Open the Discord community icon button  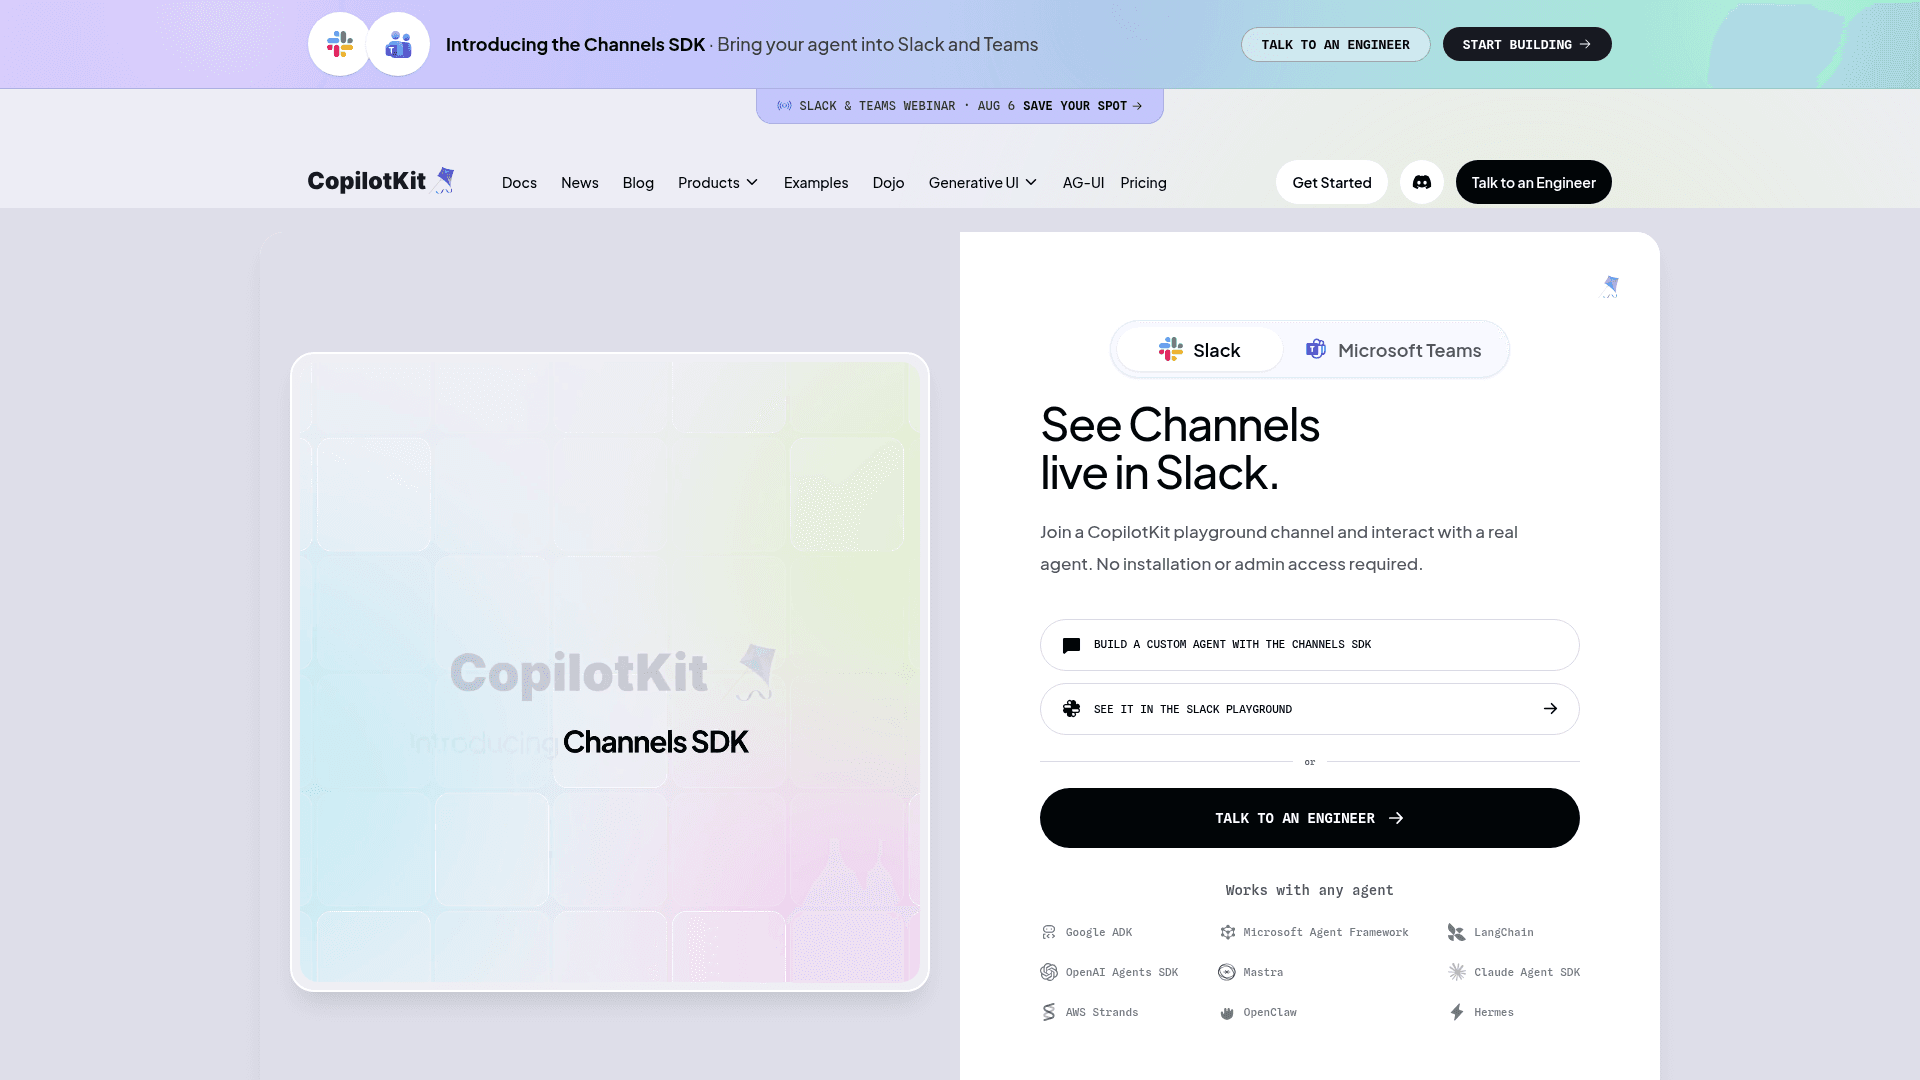1421,182
